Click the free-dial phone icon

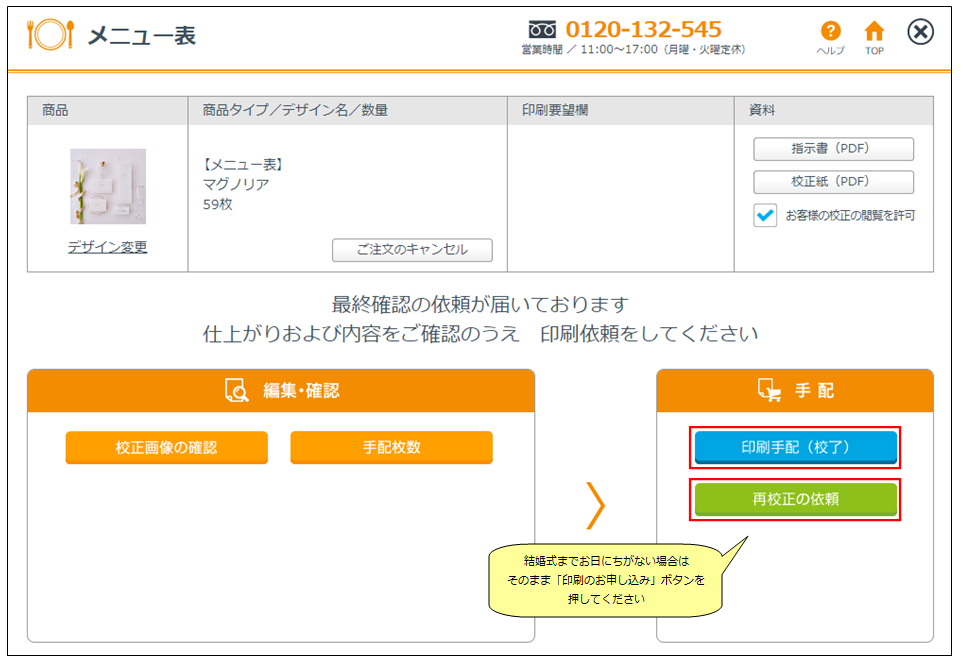point(541,29)
